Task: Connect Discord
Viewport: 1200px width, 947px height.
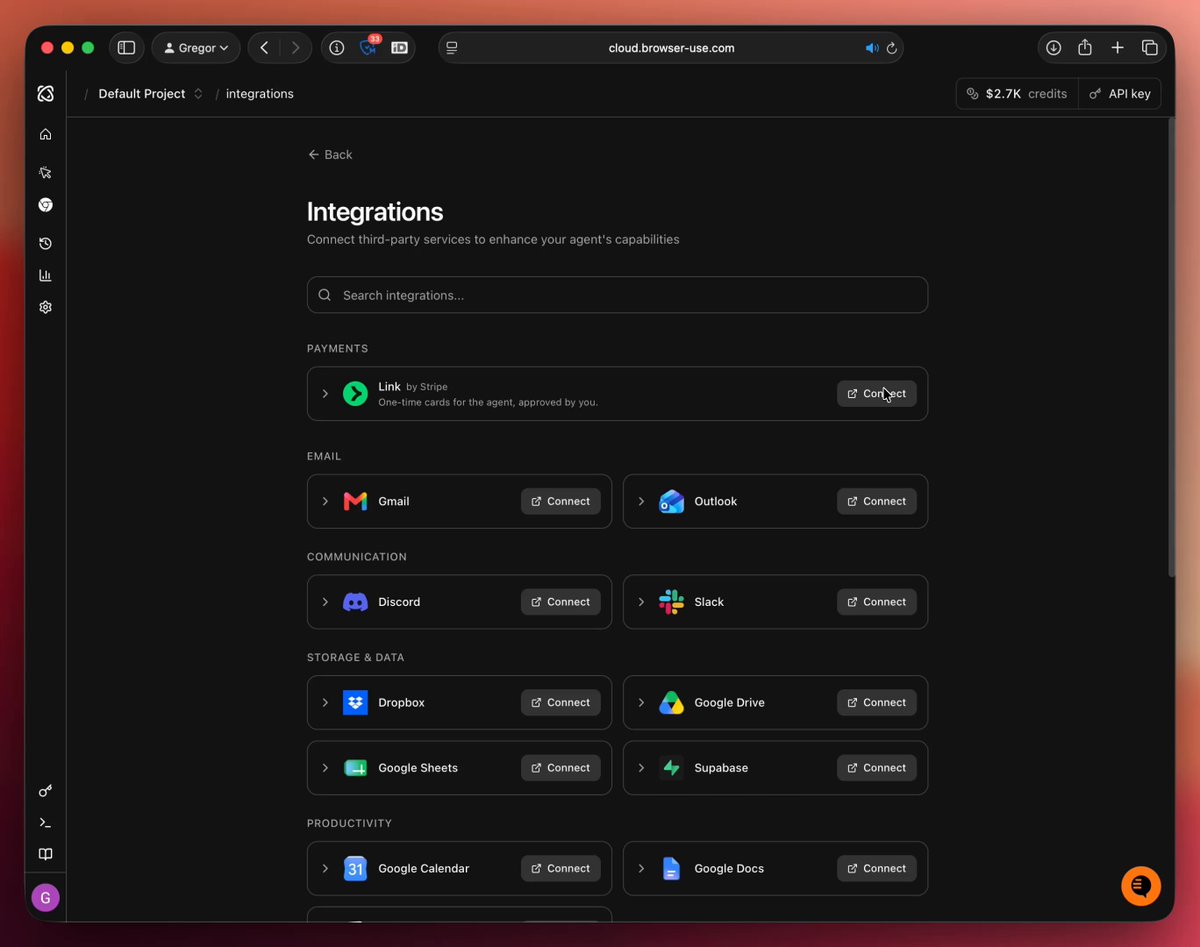Action: [560, 602]
